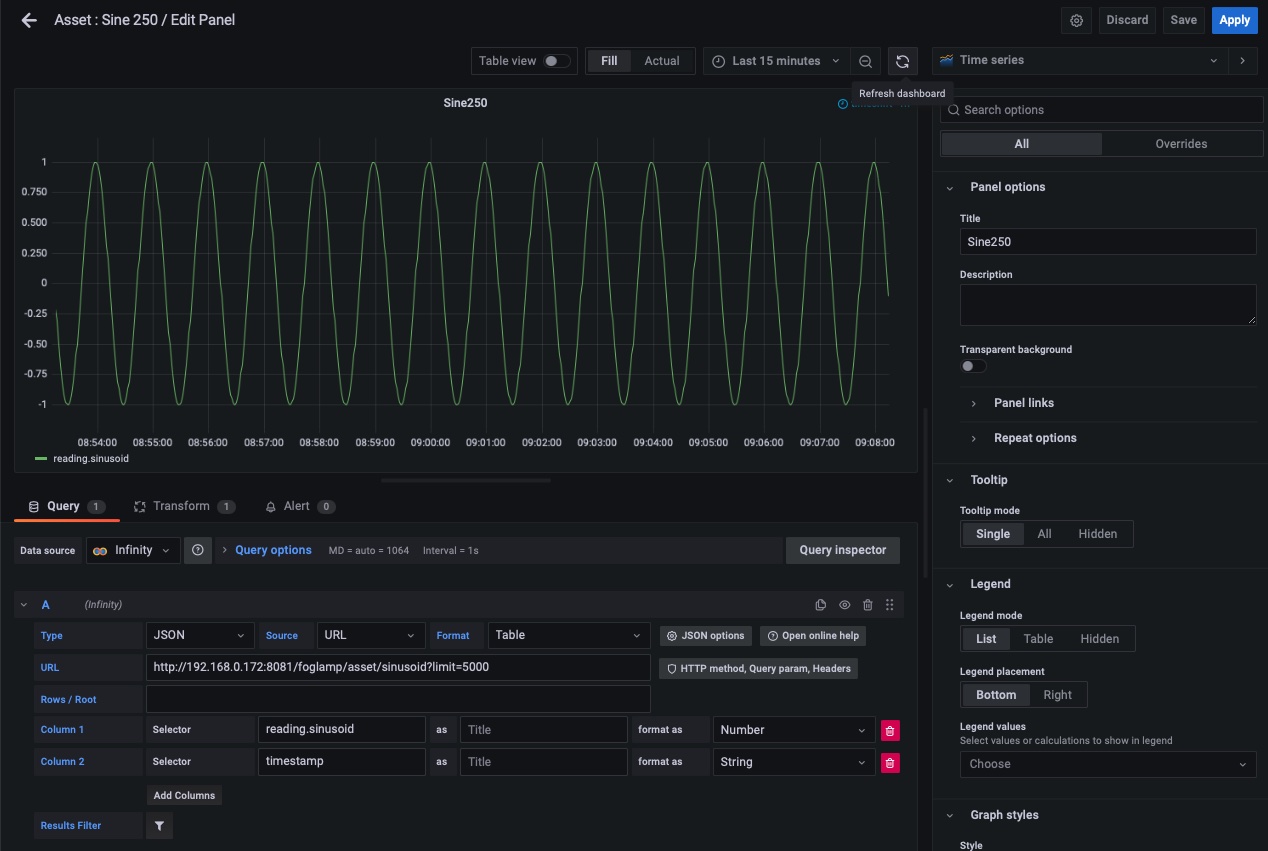The width and height of the screenshot is (1268, 851).
Task: Switch to the Overrides tab
Action: [x=1181, y=144]
